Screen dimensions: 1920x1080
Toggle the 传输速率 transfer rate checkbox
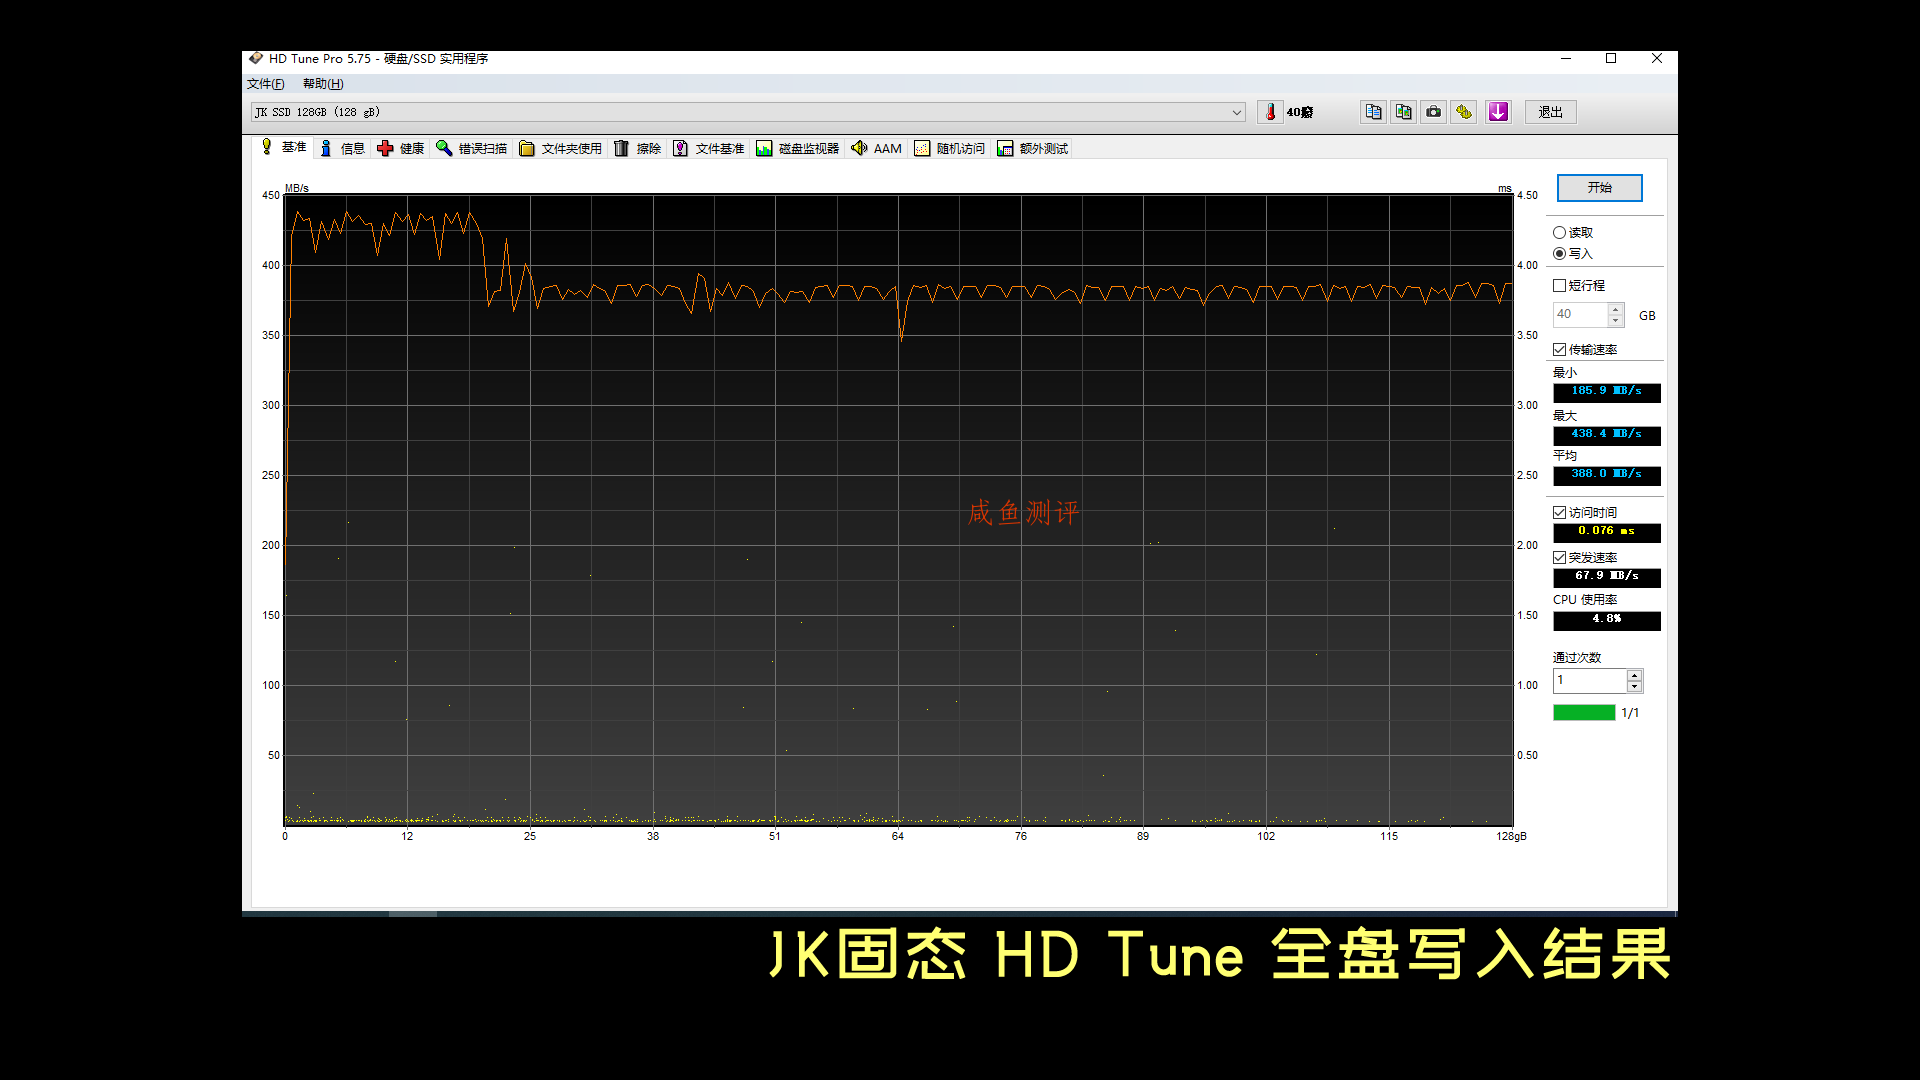[x=1559, y=350]
